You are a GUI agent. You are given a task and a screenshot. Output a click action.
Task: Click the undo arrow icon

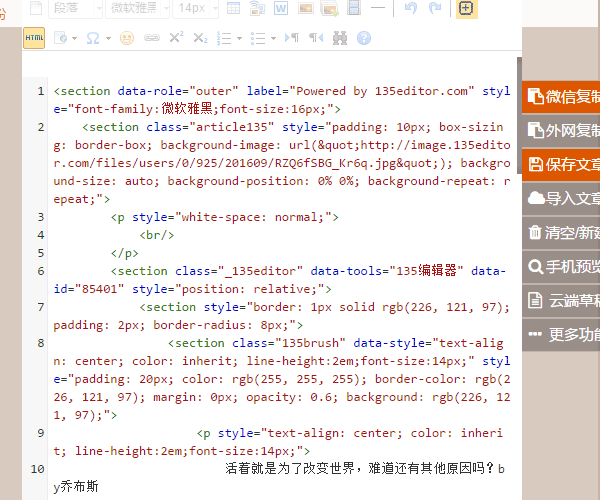tap(411, 9)
